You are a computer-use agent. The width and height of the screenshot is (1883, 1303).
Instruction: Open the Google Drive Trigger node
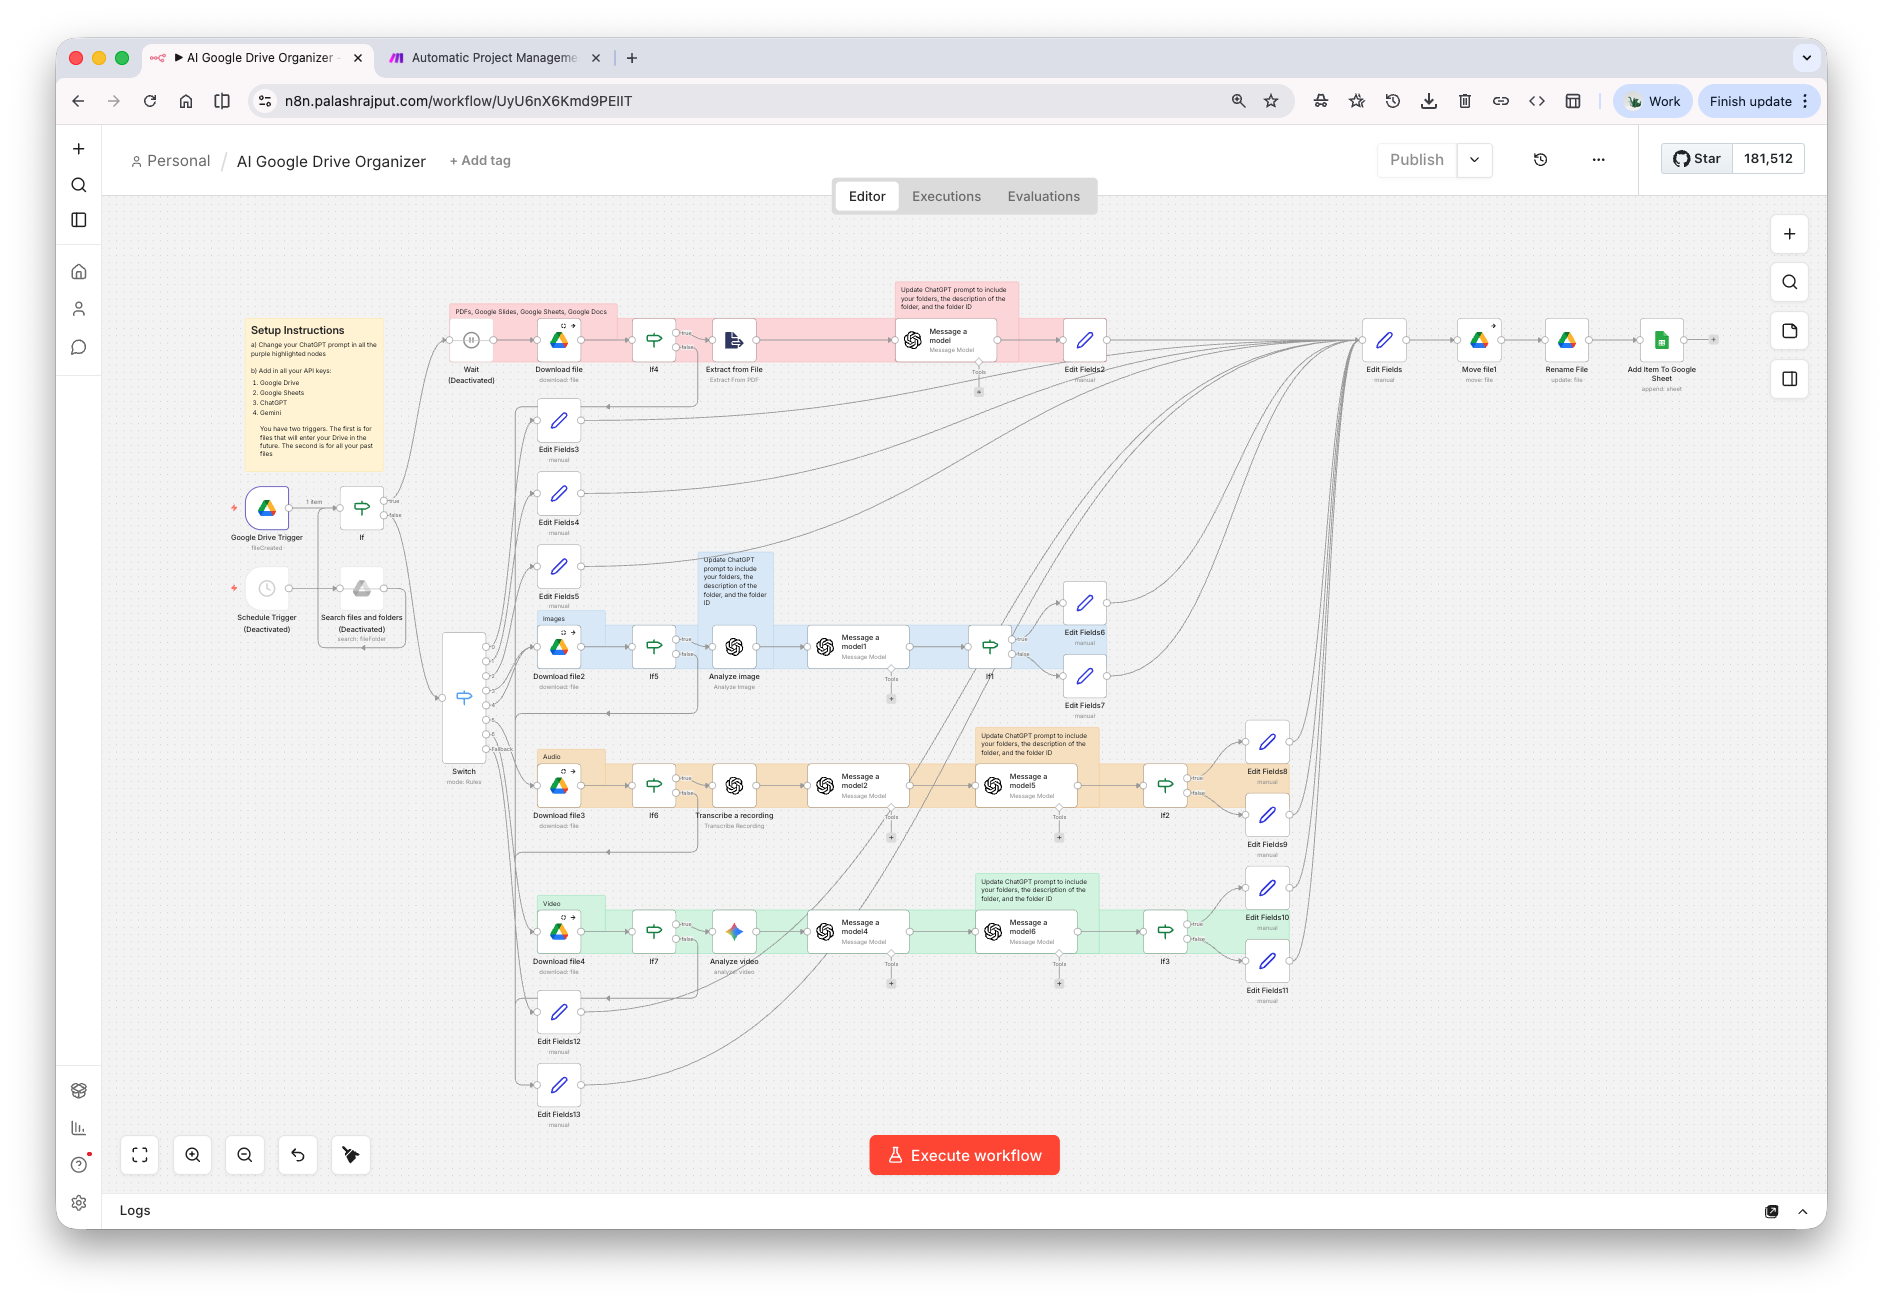(x=266, y=508)
